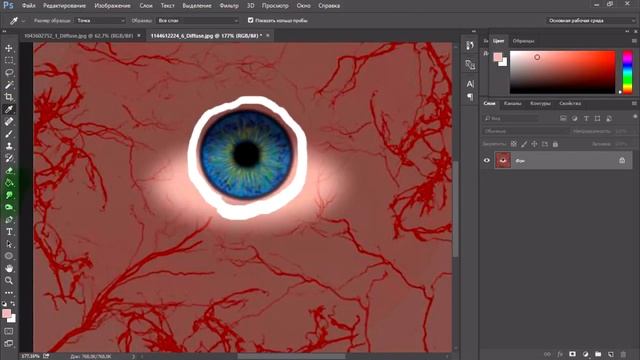Open the Выделение menu
Viewport: 640px width, 360px height.
[197, 6]
